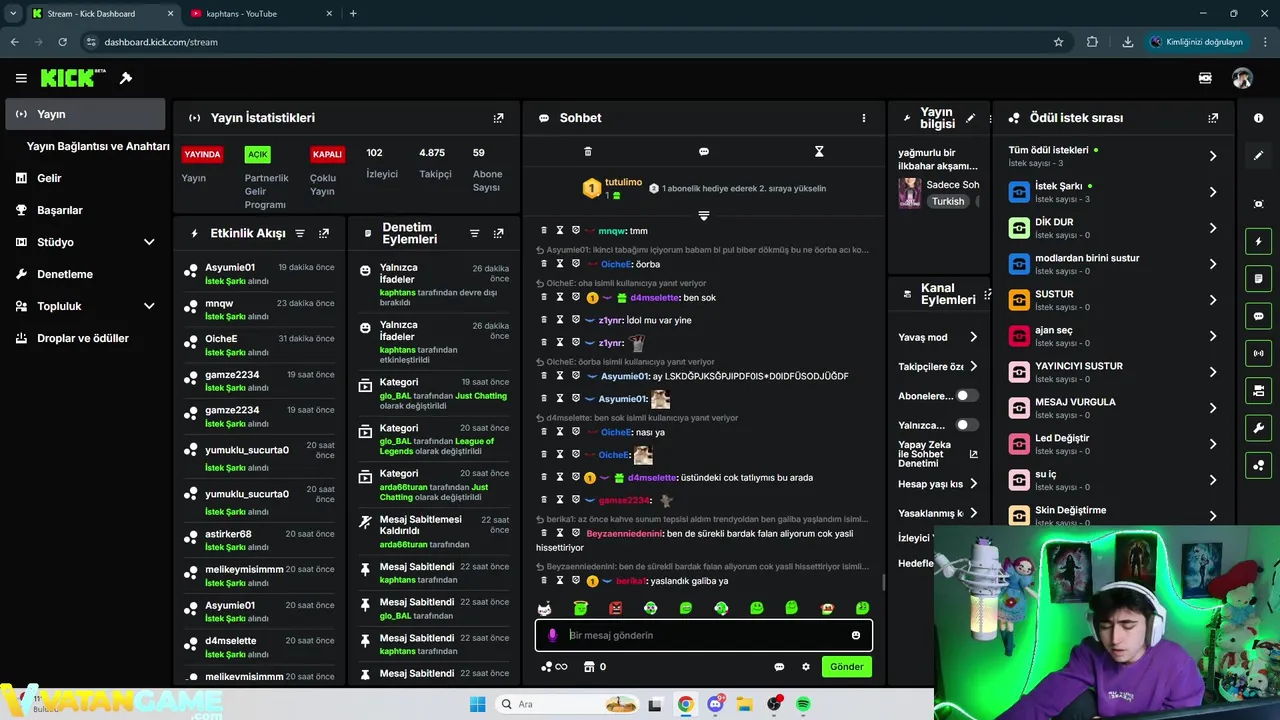Image resolution: width=1280 pixels, height=720 pixels.
Task: Click the hourglass icon in Sohbet toolbar
Action: [819, 152]
